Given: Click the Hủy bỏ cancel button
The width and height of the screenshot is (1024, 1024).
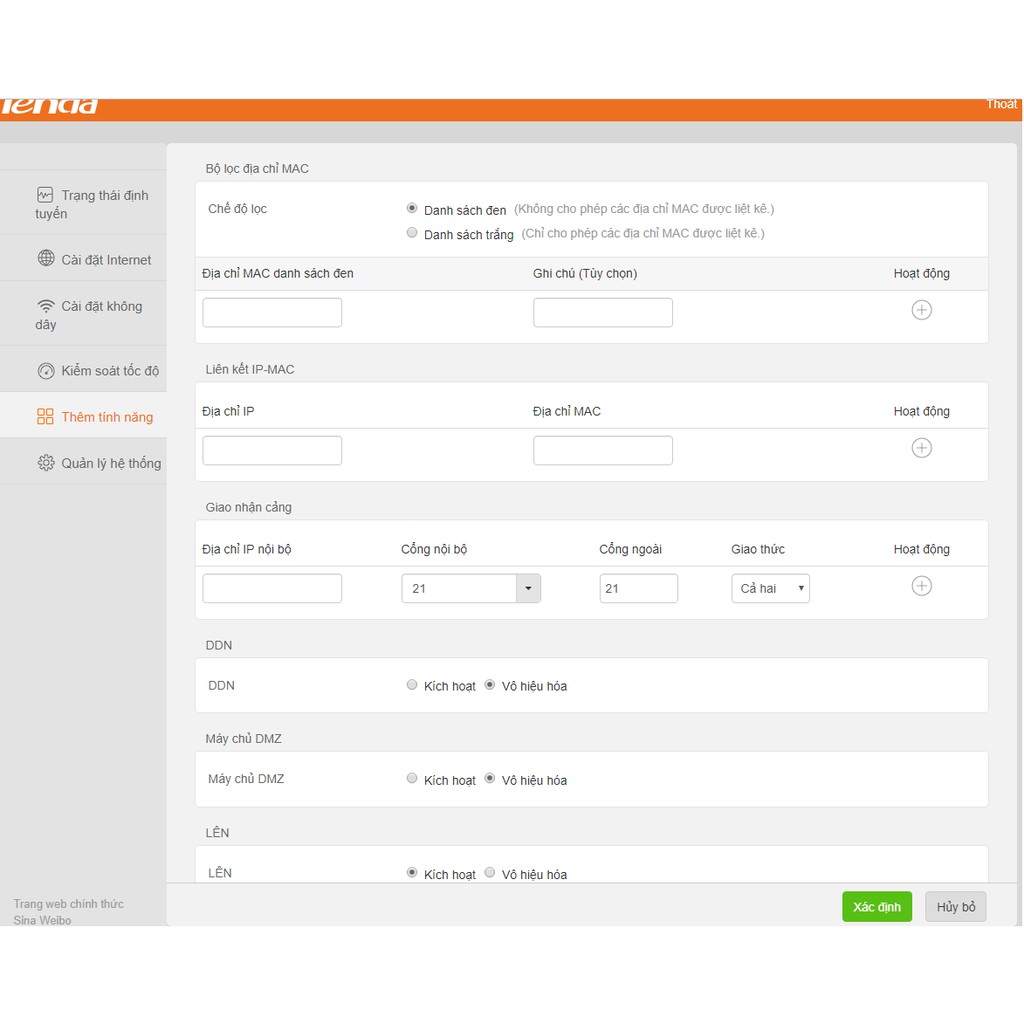Looking at the screenshot, I should tap(955, 907).
